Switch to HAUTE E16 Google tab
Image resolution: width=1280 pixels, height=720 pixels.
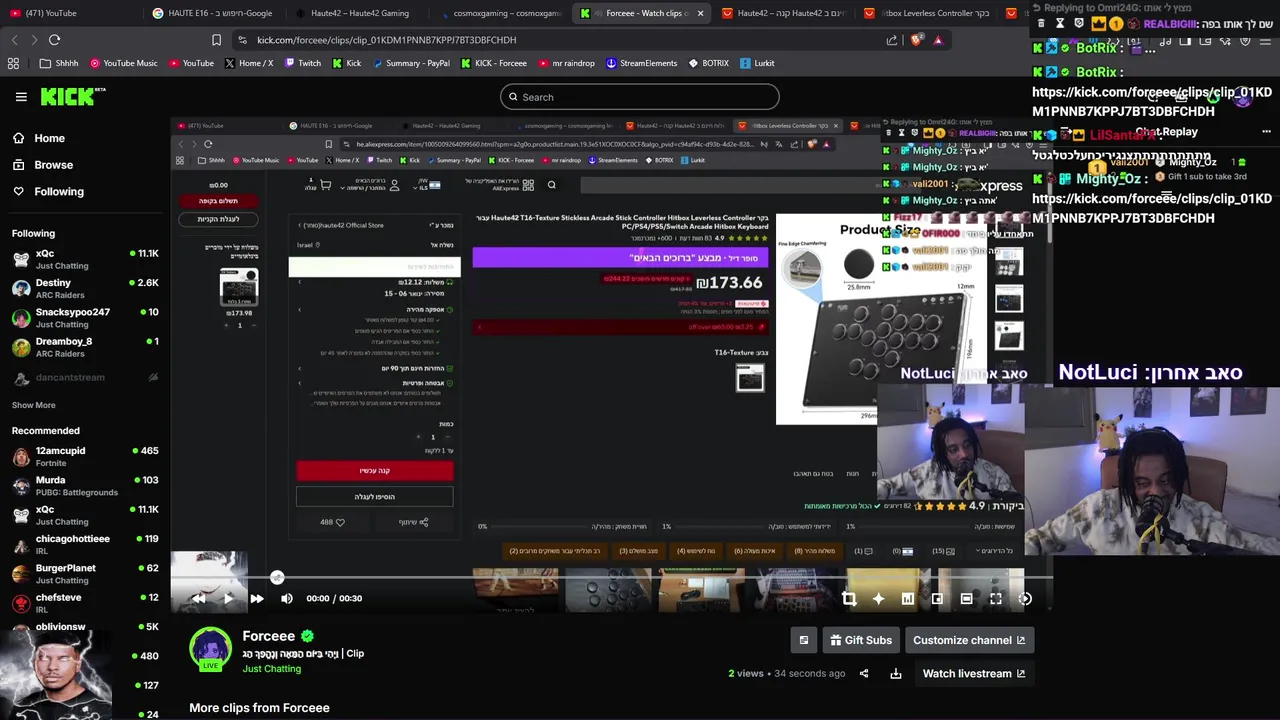213,13
